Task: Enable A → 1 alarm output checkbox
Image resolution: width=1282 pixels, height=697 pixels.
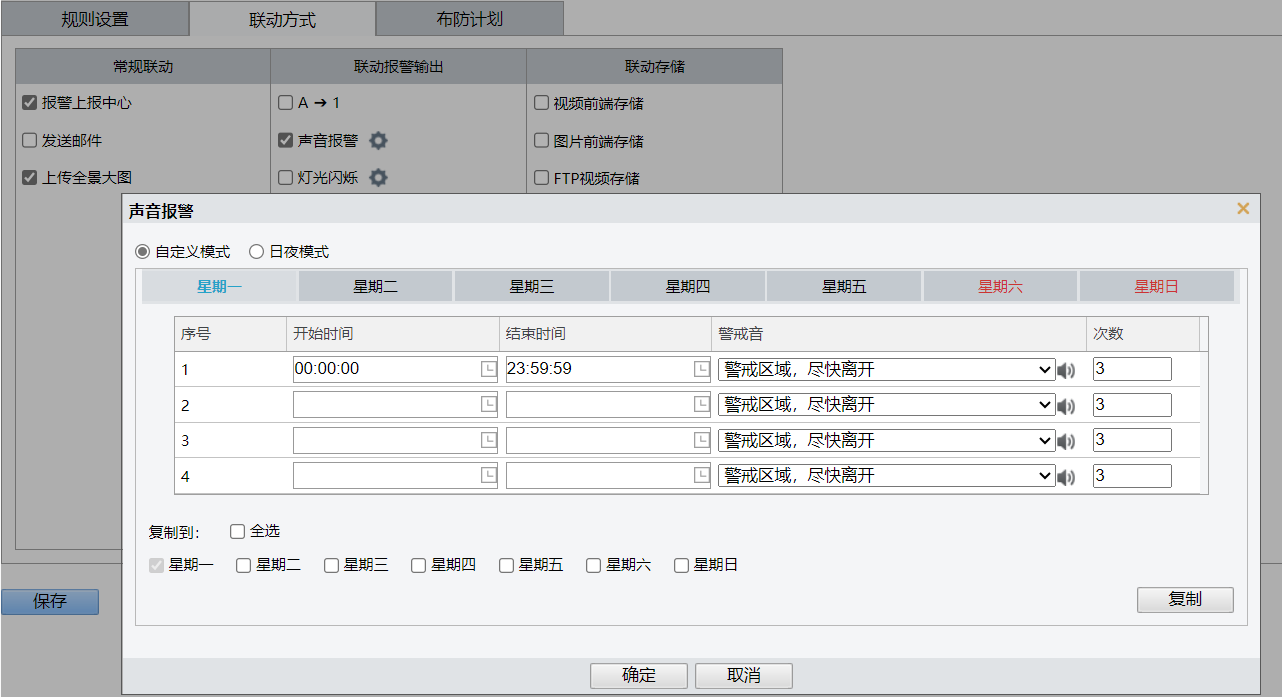Action: point(285,103)
